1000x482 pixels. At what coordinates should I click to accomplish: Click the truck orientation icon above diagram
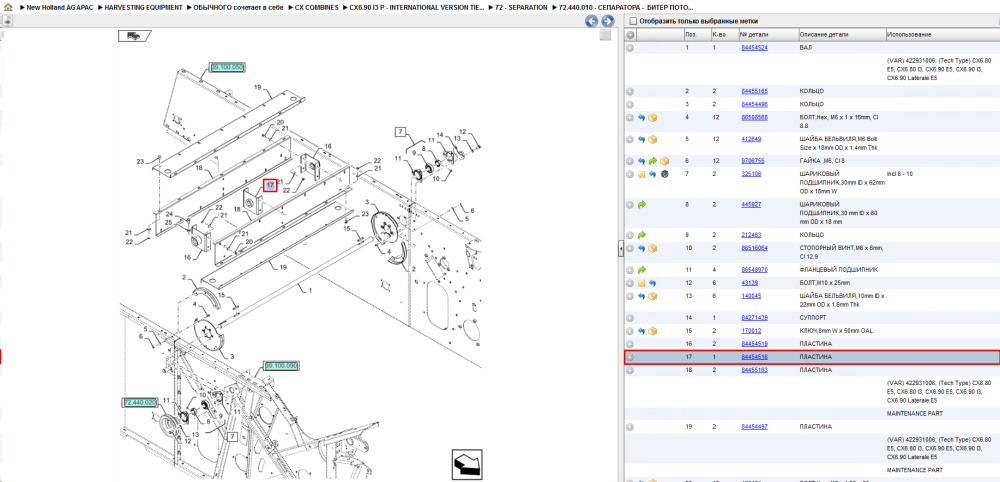coord(135,36)
